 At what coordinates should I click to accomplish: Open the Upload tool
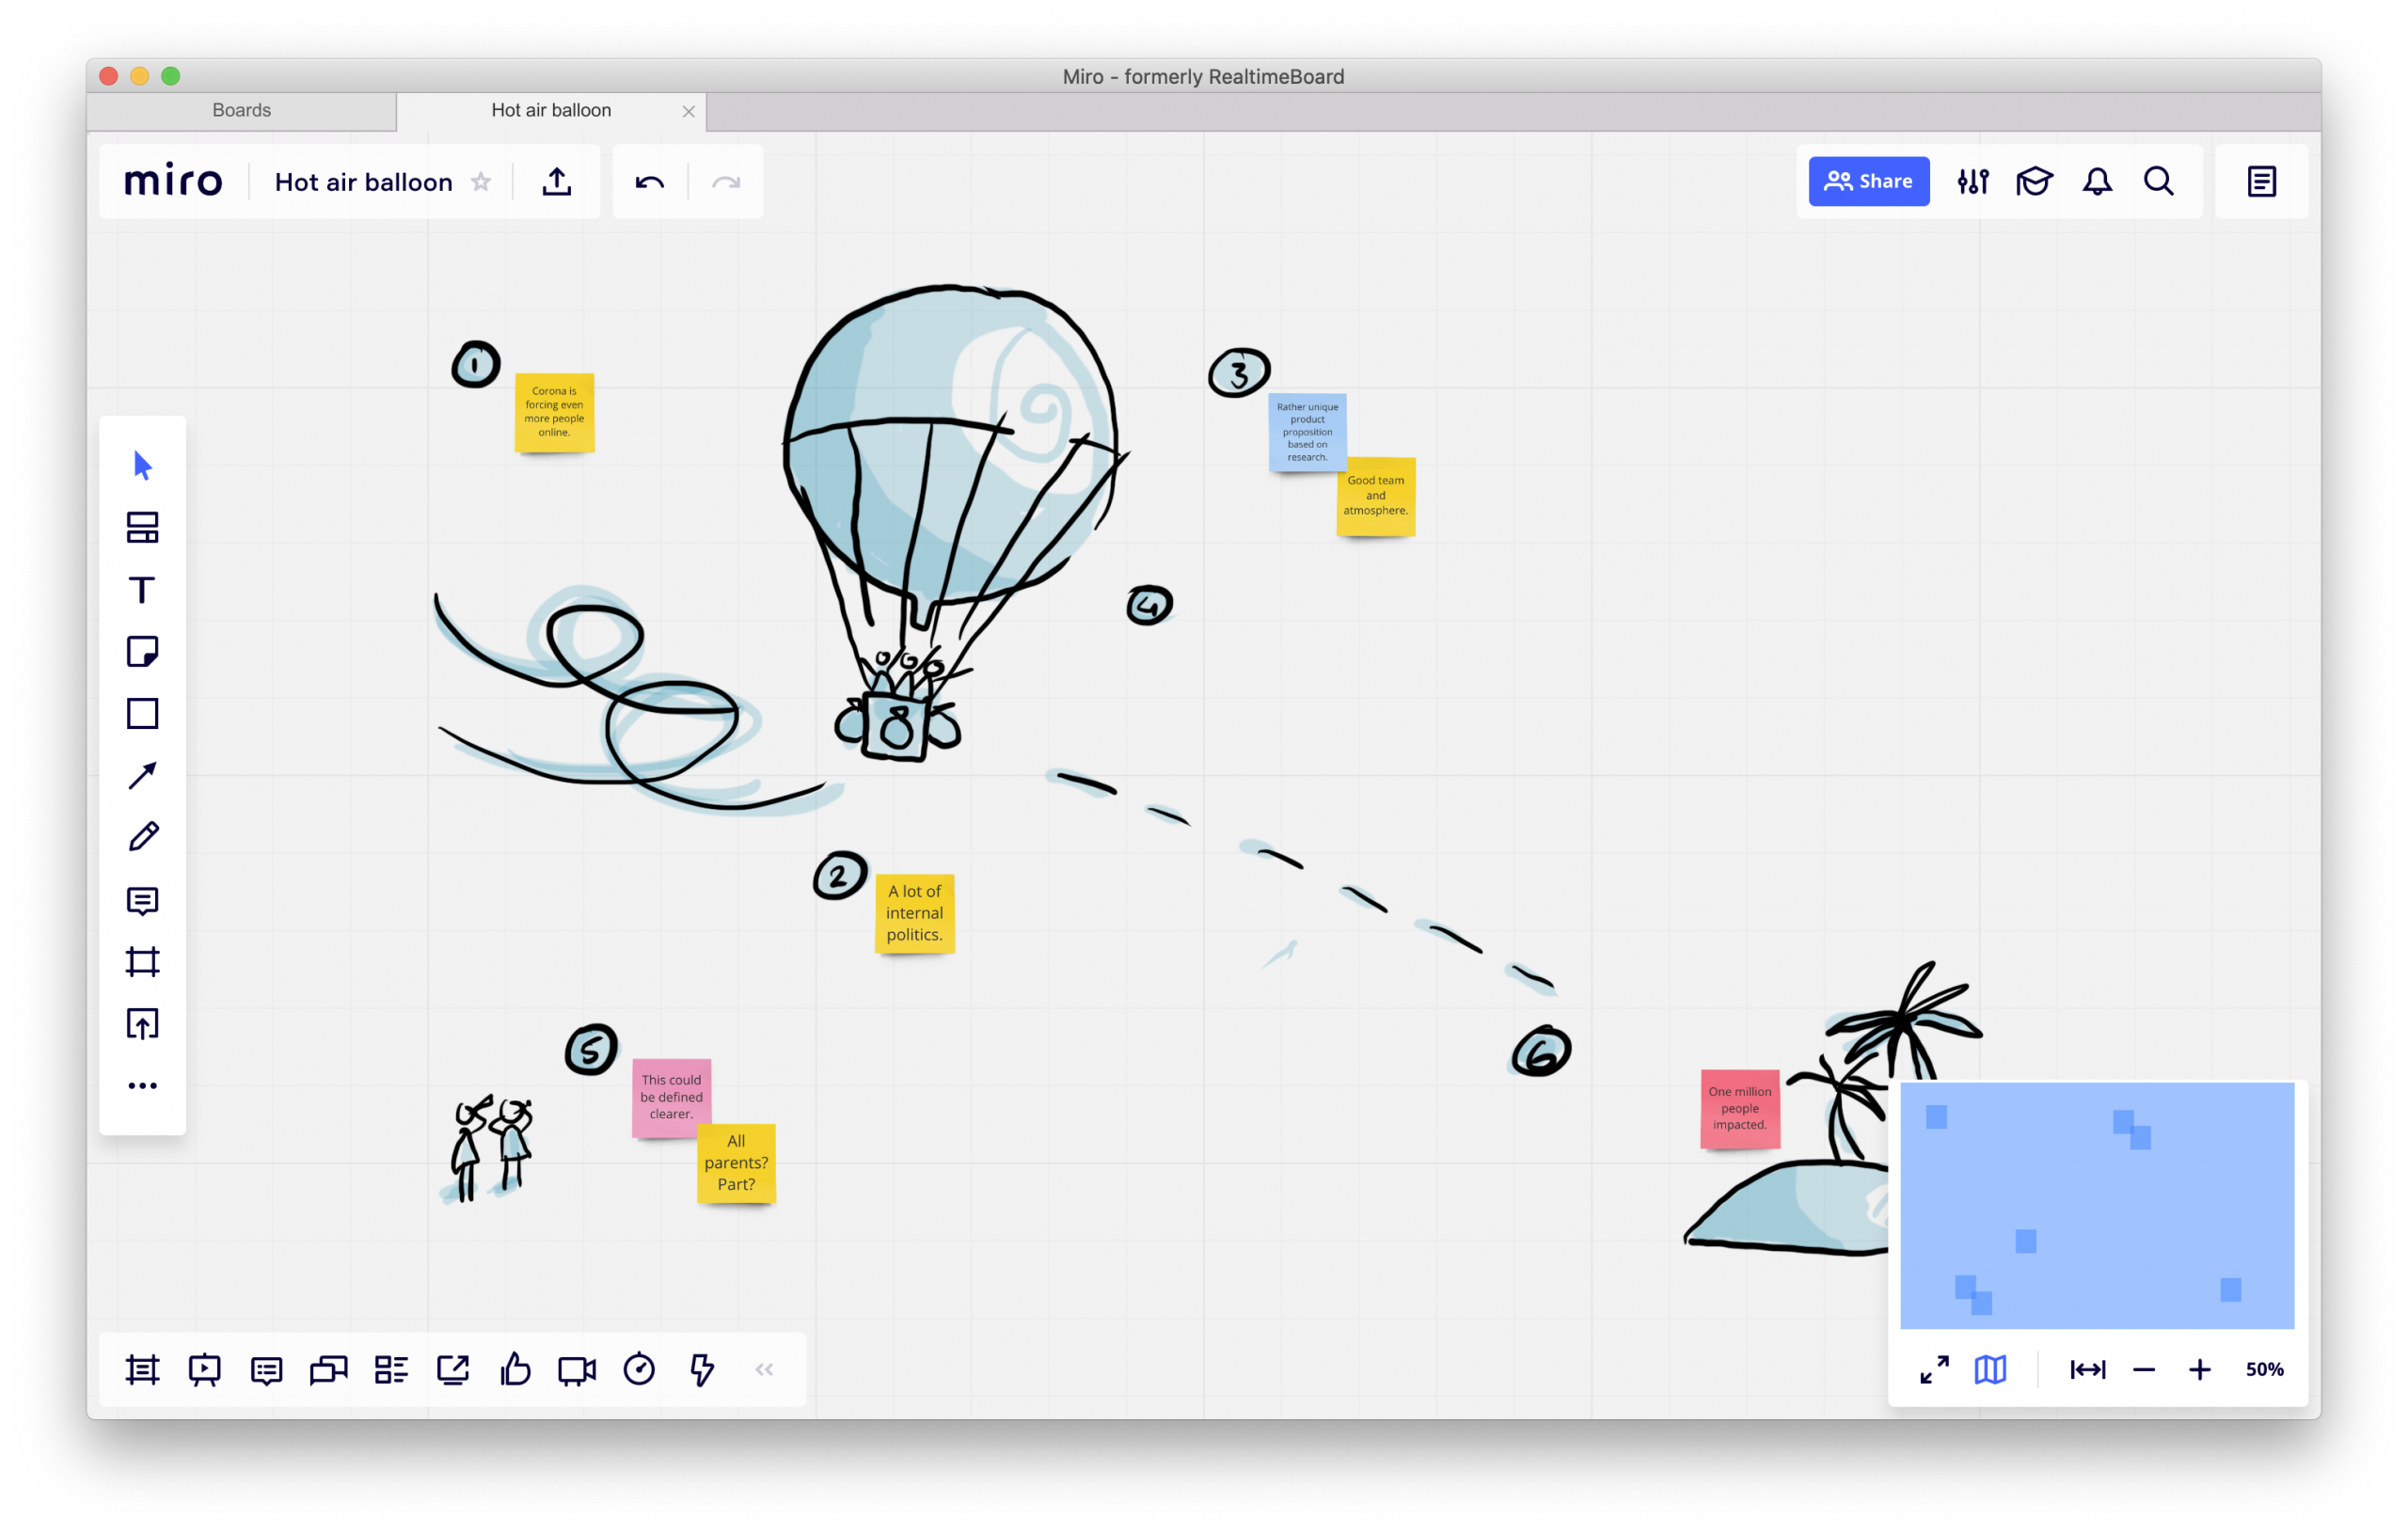coord(142,1023)
